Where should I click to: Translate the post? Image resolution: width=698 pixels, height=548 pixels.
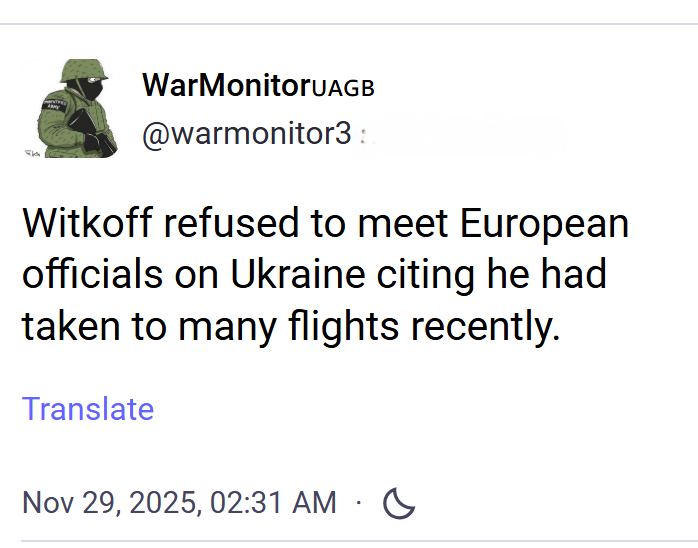88,409
